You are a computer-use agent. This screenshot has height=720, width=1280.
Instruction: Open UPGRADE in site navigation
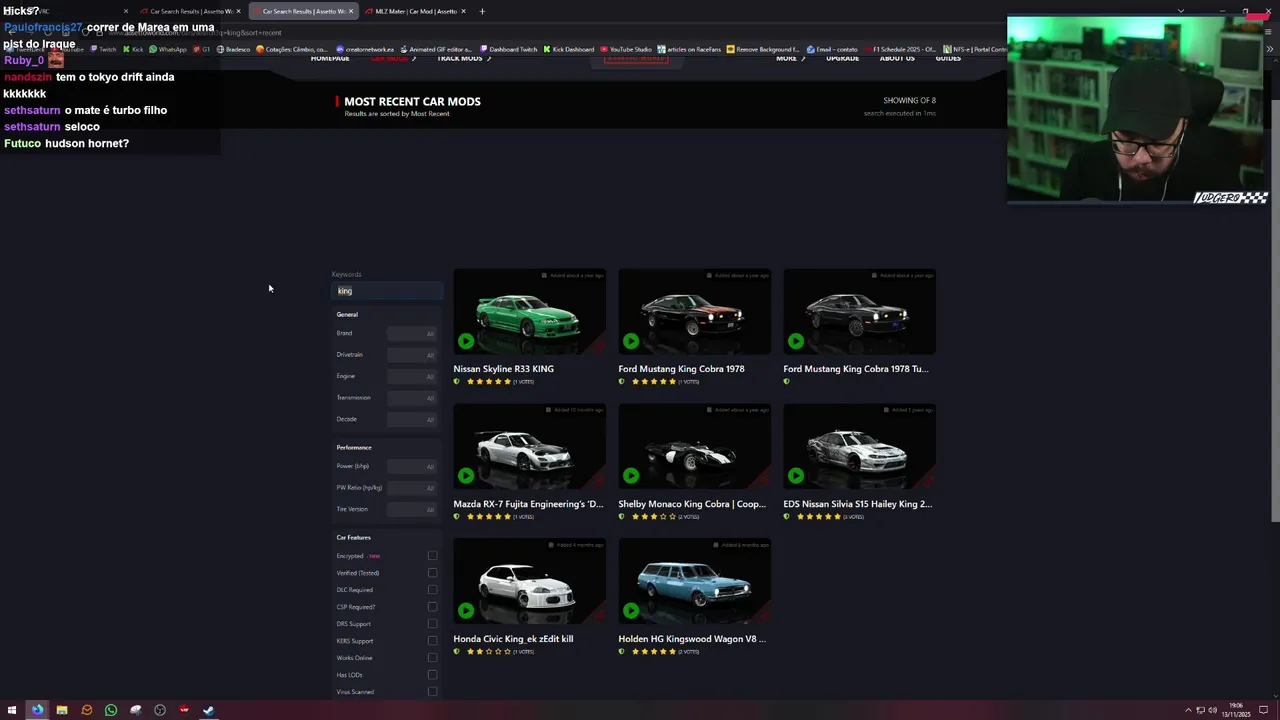pyautogui.click(x=842, y=58)
